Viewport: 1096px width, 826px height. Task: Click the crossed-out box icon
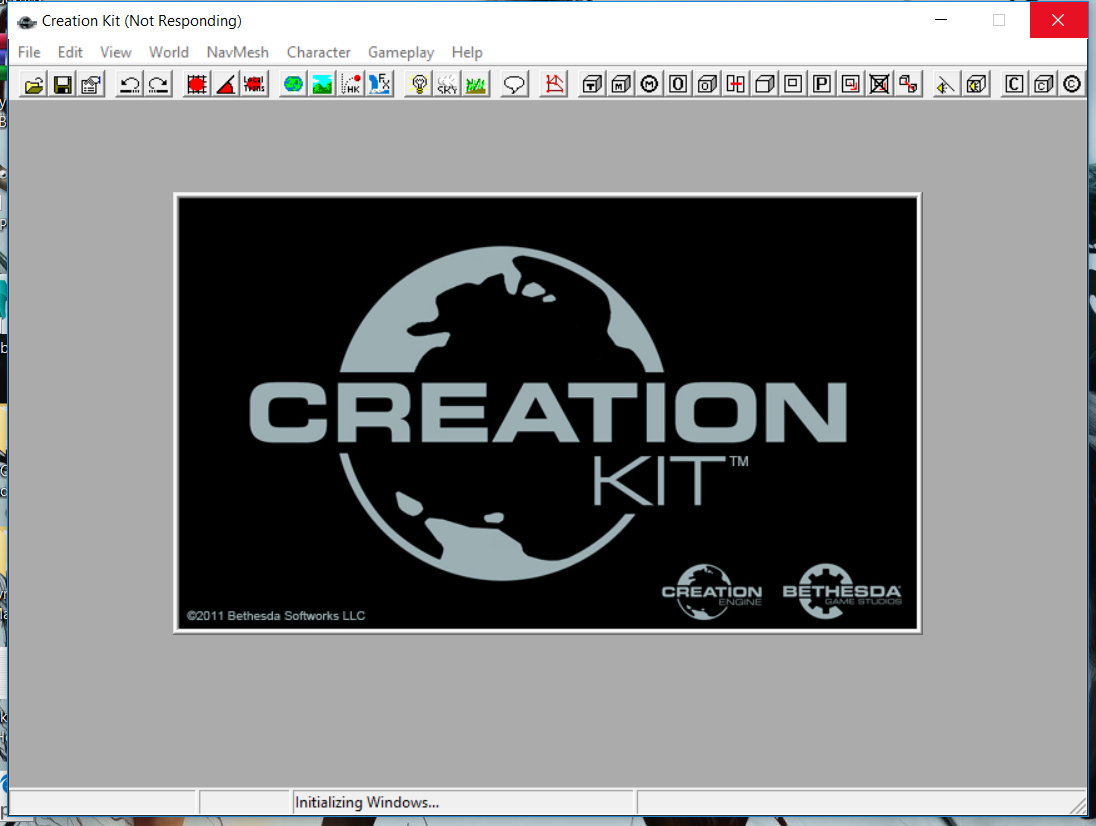coord(879,85)
